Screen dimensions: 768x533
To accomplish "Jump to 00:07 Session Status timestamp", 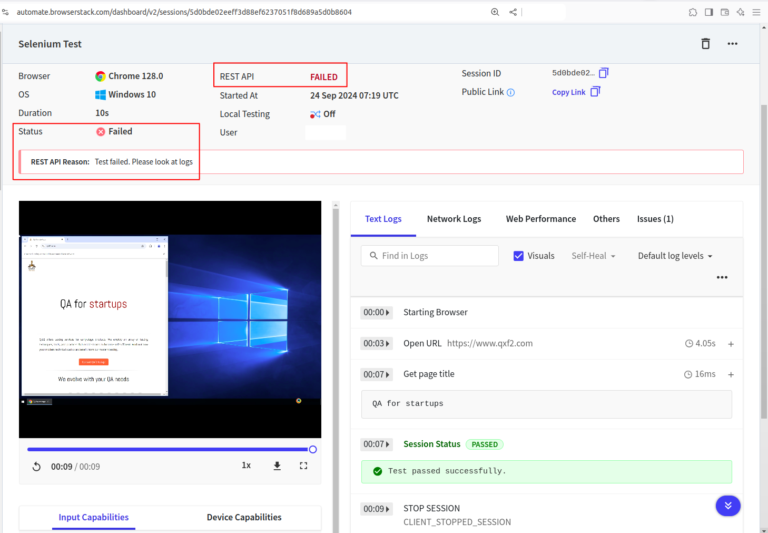I will pyautogui.click(x=376, y=444).
